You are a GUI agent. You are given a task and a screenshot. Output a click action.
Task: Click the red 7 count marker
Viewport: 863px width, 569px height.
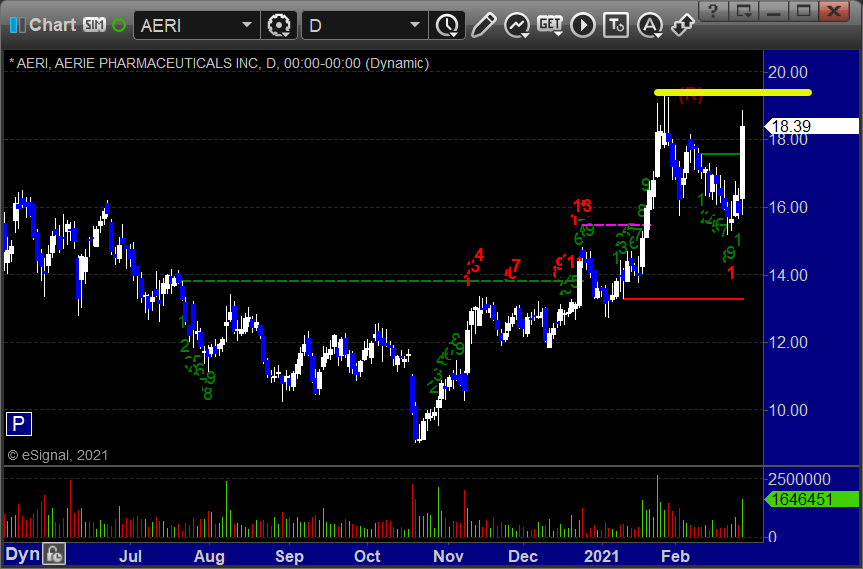coord(516,266)
